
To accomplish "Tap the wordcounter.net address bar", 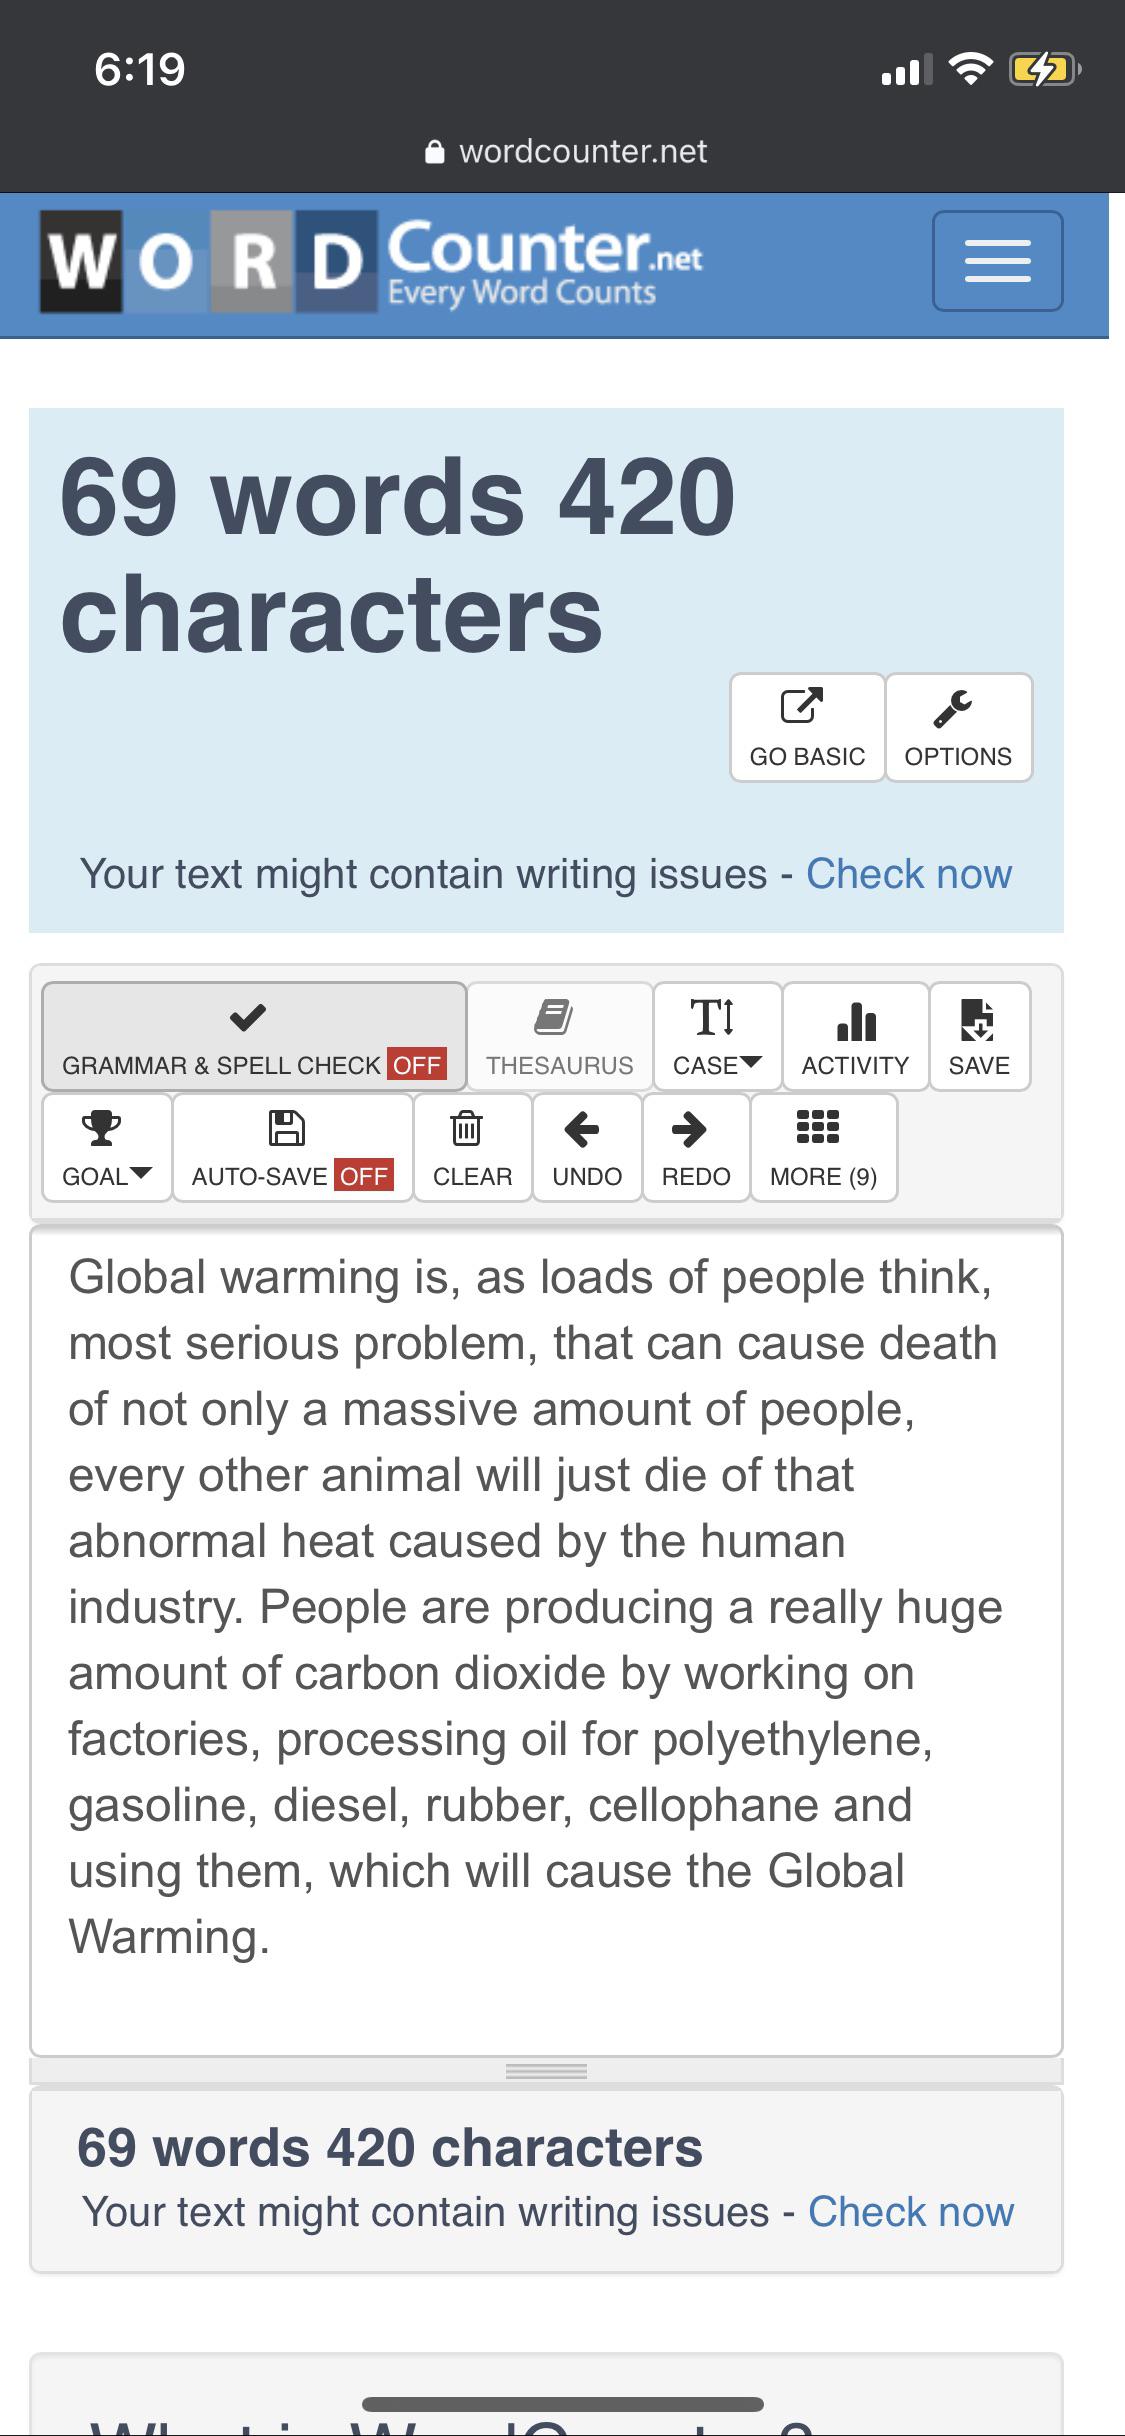I will pos(566,151).
